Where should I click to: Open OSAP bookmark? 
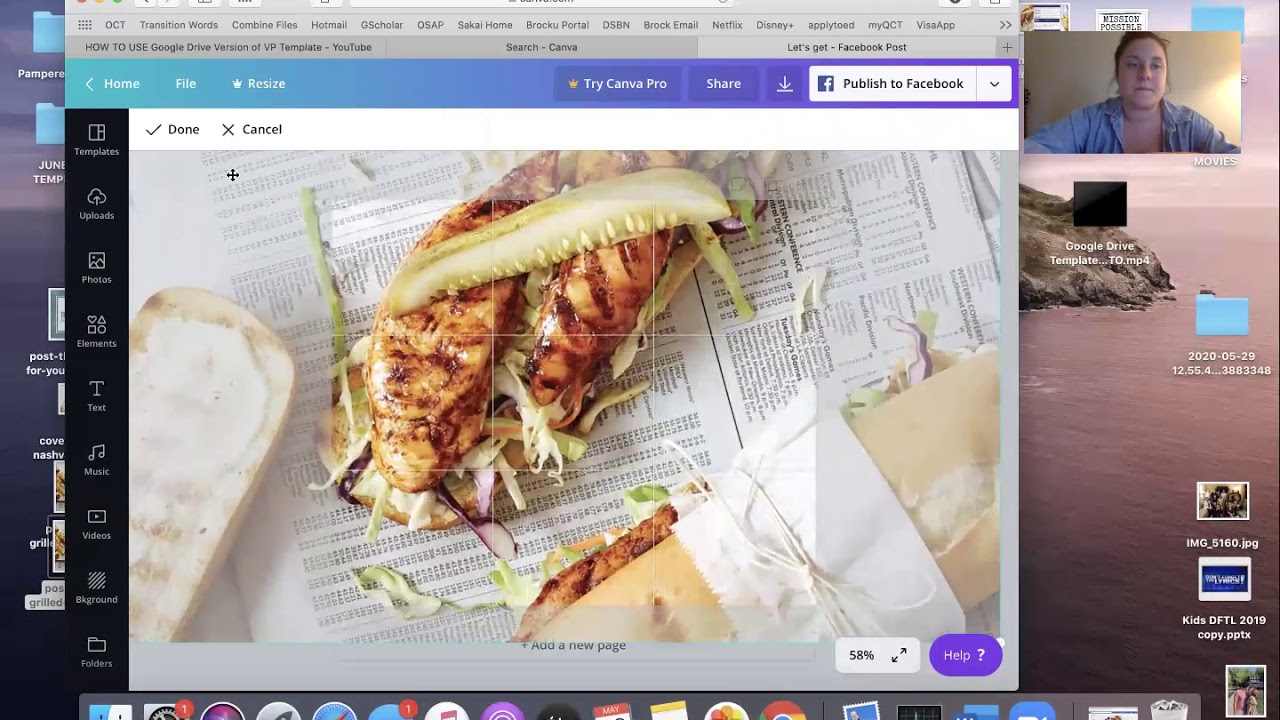[430, 25]
